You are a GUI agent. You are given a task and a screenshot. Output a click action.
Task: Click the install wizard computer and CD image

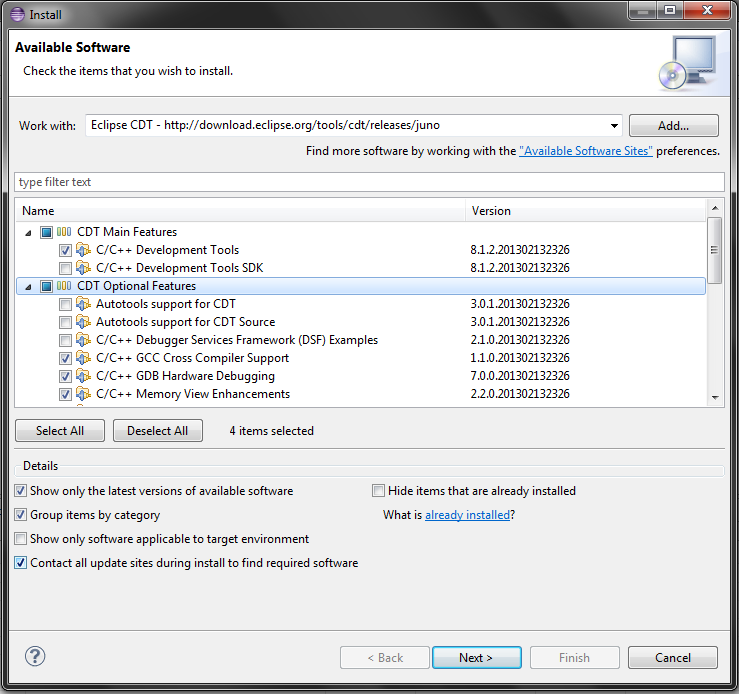[x=687, y=64]
